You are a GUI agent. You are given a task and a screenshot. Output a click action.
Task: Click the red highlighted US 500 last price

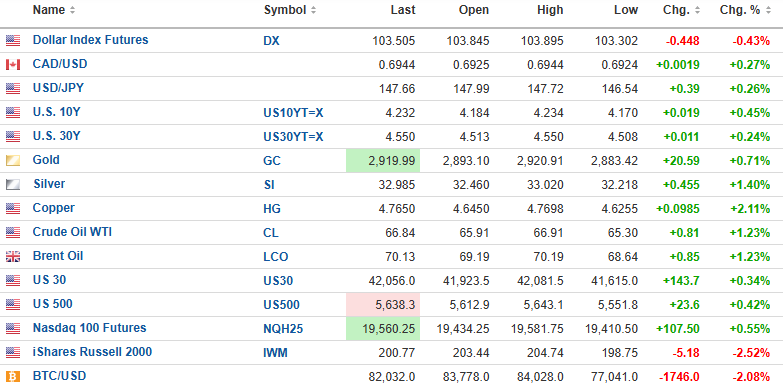click(383, 304)
